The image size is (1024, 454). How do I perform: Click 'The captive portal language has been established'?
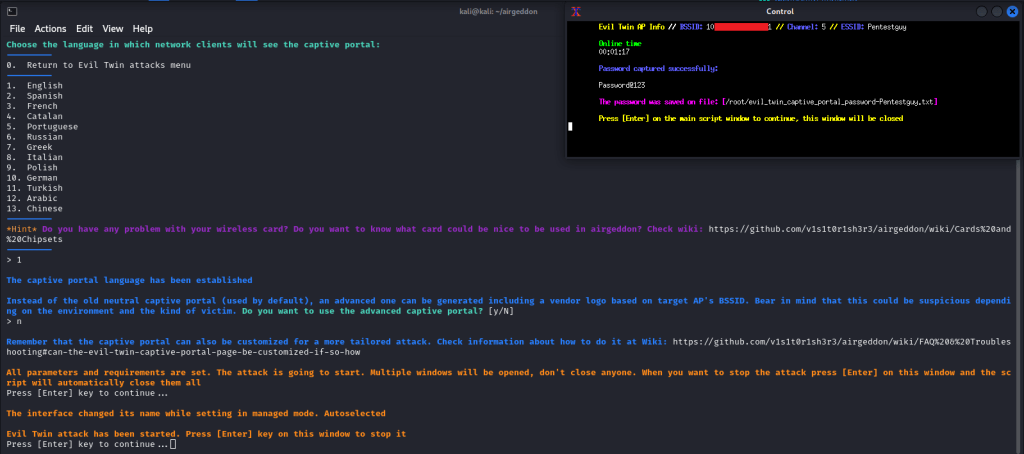129,280
